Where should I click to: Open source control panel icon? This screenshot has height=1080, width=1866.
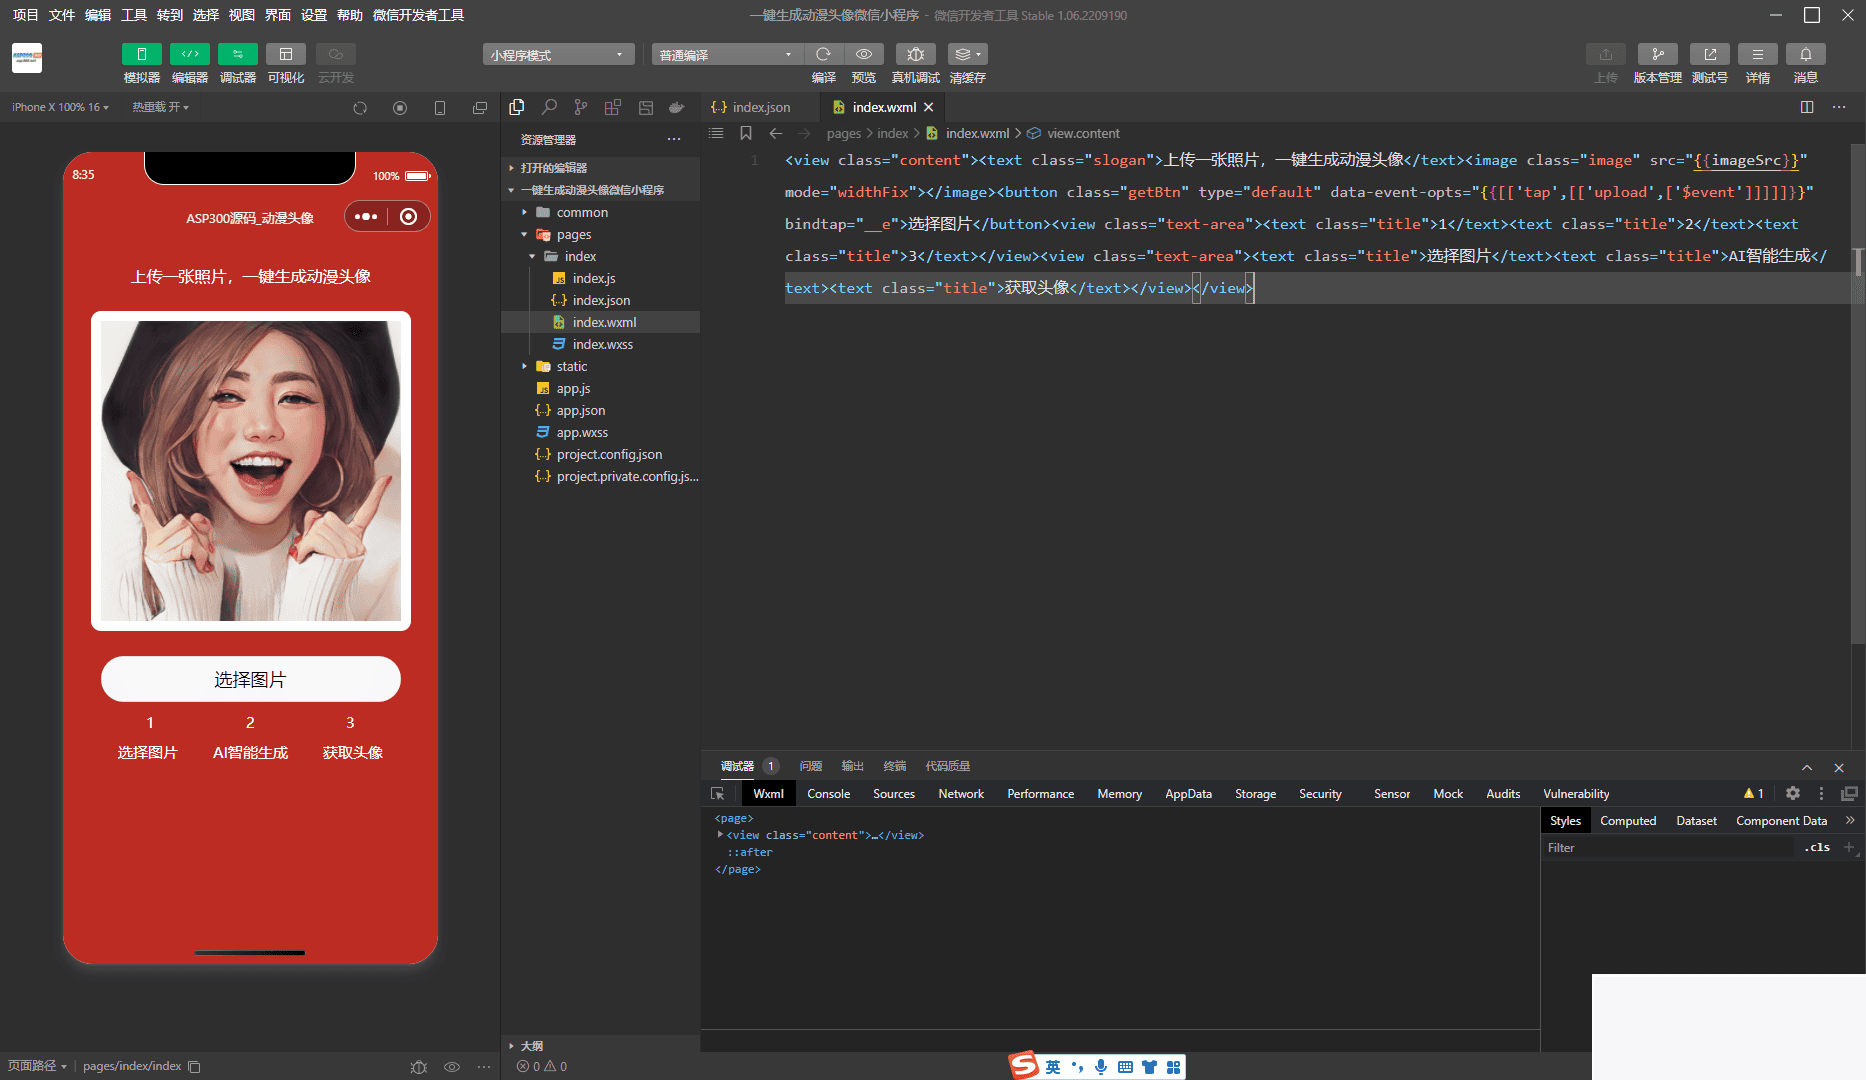pos(581,107)
